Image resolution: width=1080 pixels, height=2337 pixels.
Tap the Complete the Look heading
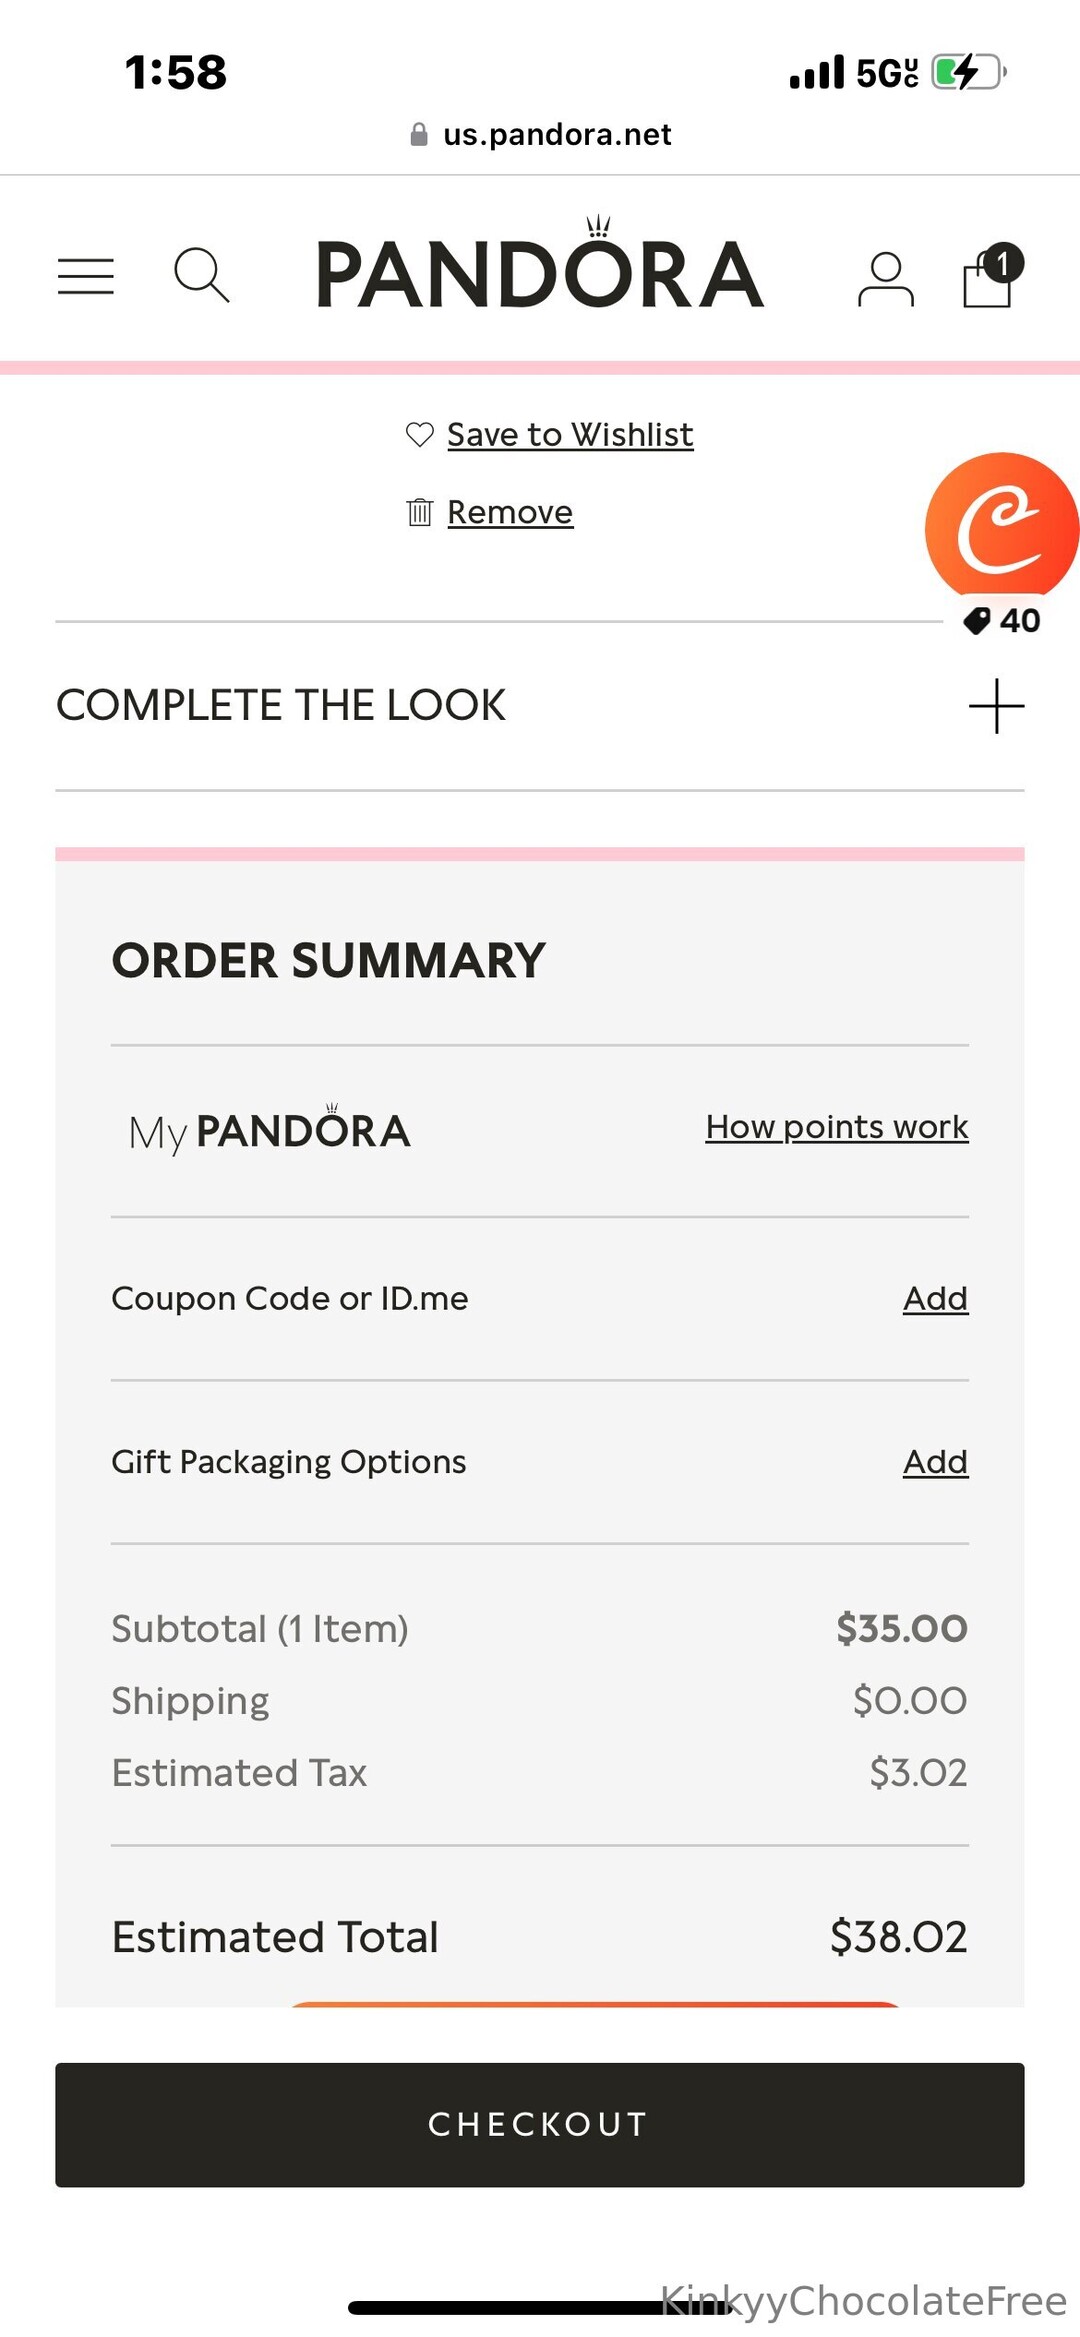click(x=281, y=705)
